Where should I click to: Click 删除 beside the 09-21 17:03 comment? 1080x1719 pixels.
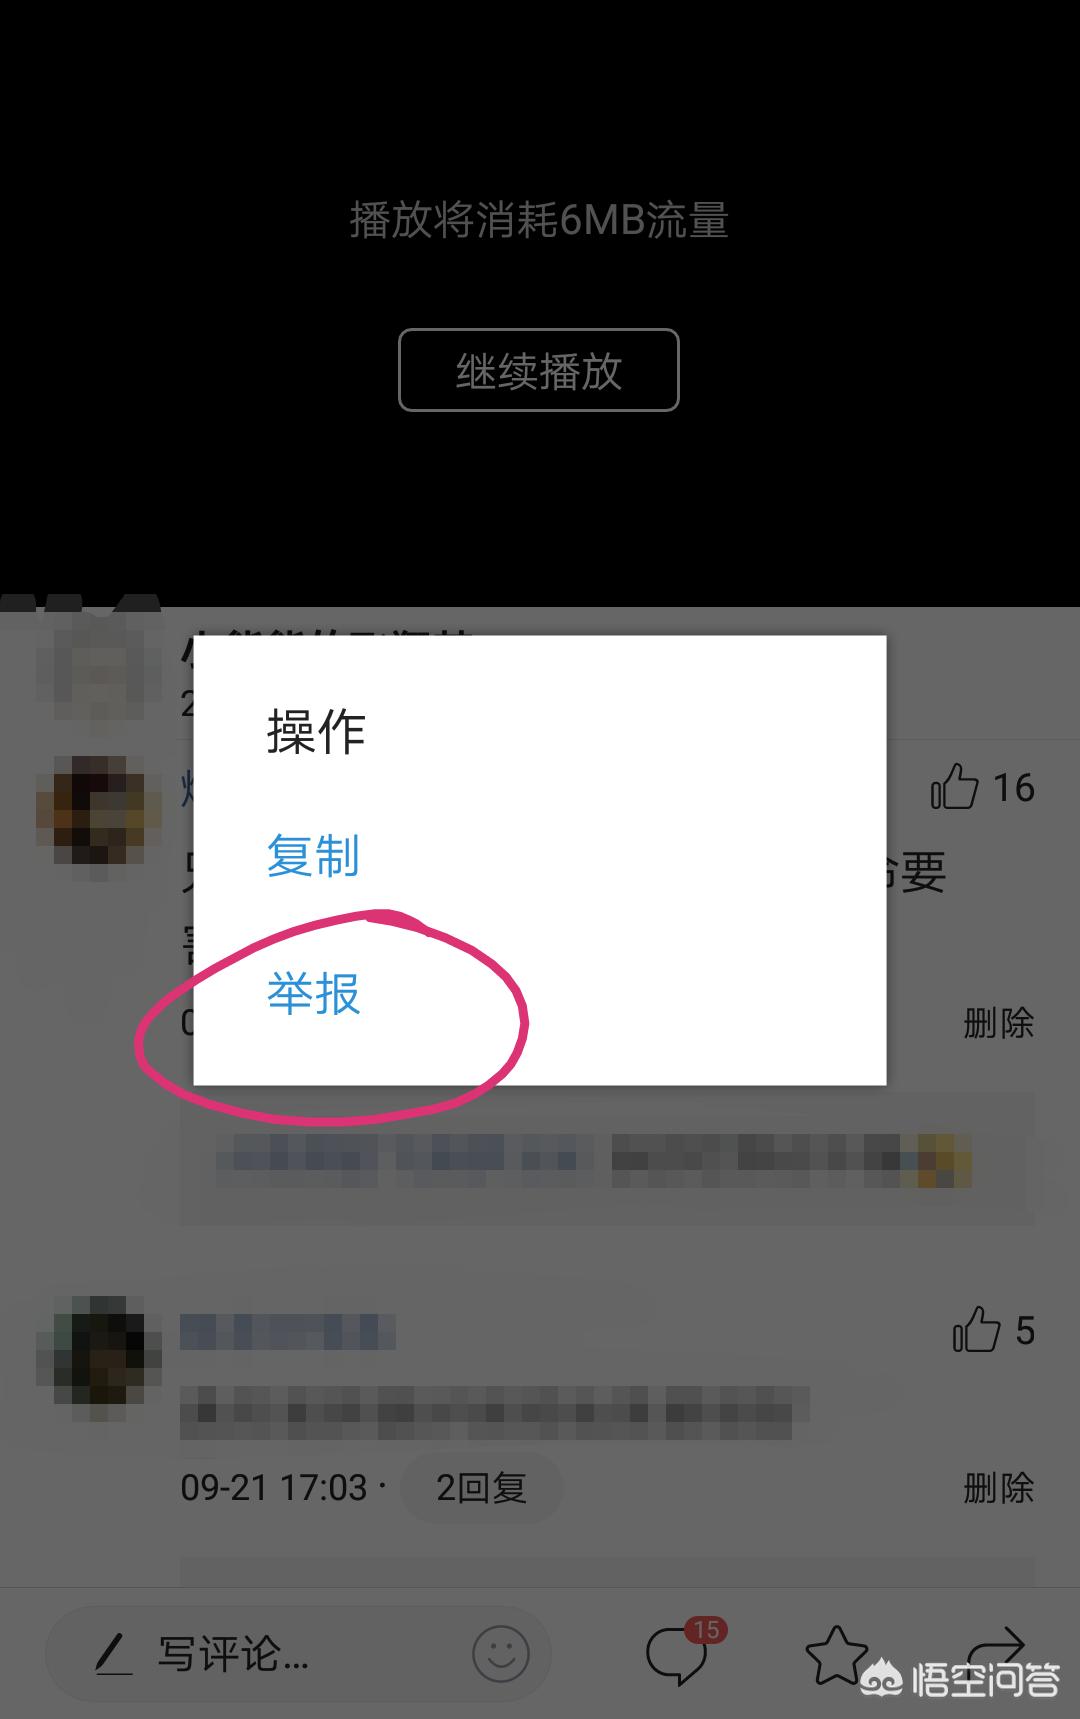[x=998, y=1488]
